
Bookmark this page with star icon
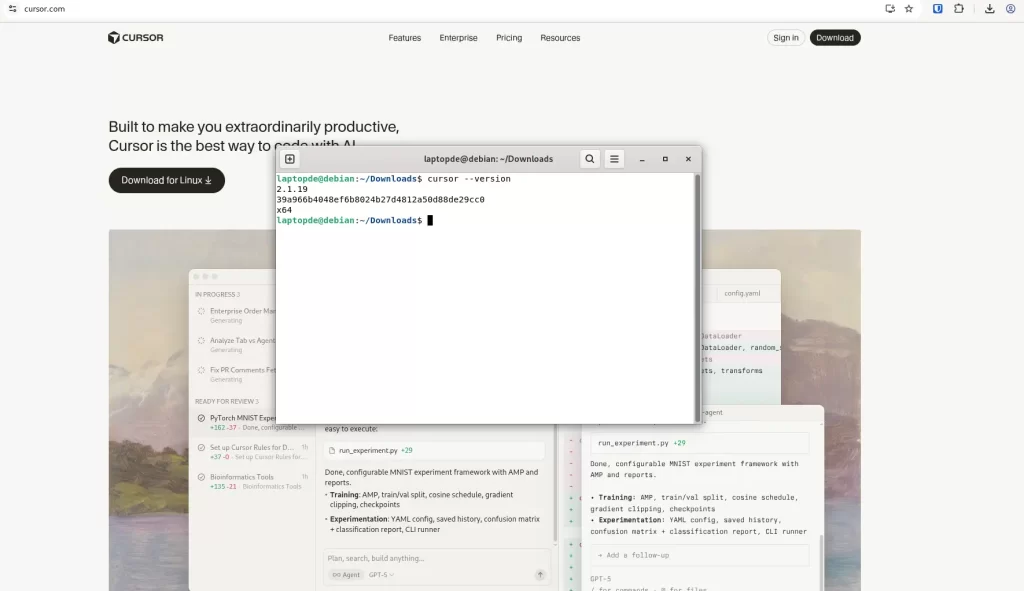[x=909, y=9]
